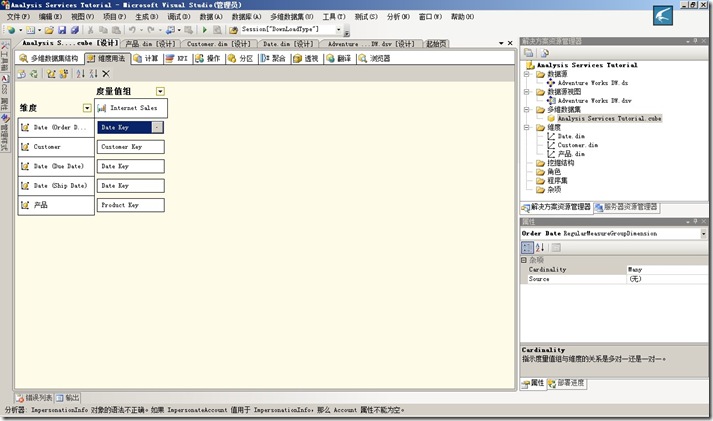Click the Undo arrow icon
This screenshot has width=713, height=421.
(132, 30)
